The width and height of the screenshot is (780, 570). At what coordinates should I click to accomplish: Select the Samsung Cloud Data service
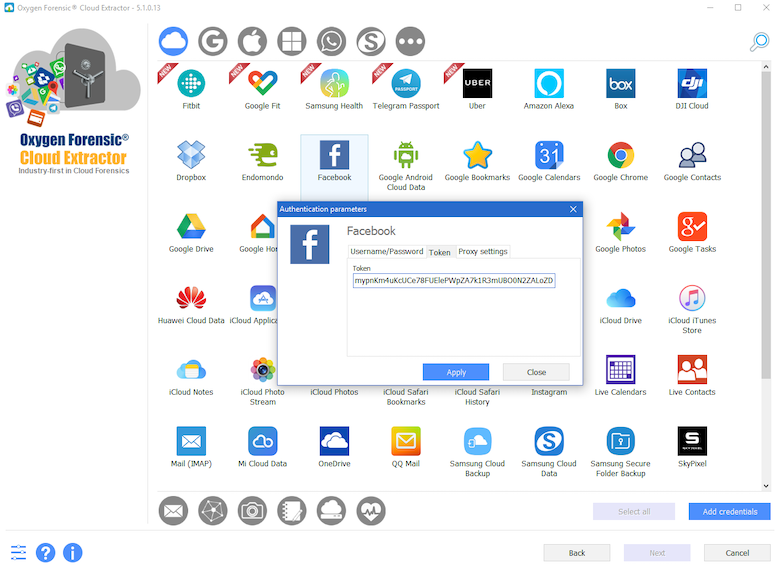549,441
